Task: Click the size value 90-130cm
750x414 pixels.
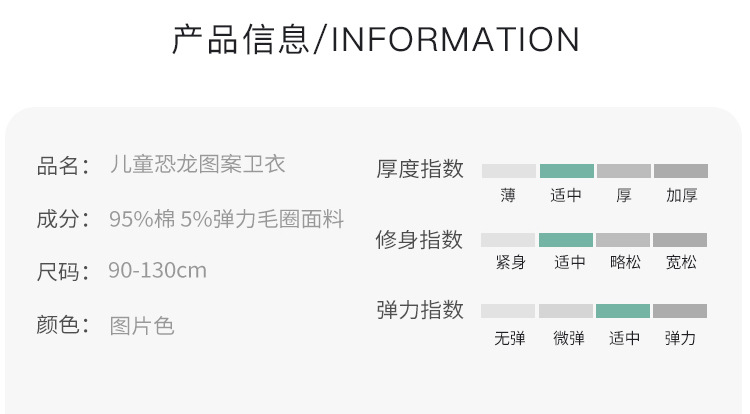Action: click(x=157, y=271)
